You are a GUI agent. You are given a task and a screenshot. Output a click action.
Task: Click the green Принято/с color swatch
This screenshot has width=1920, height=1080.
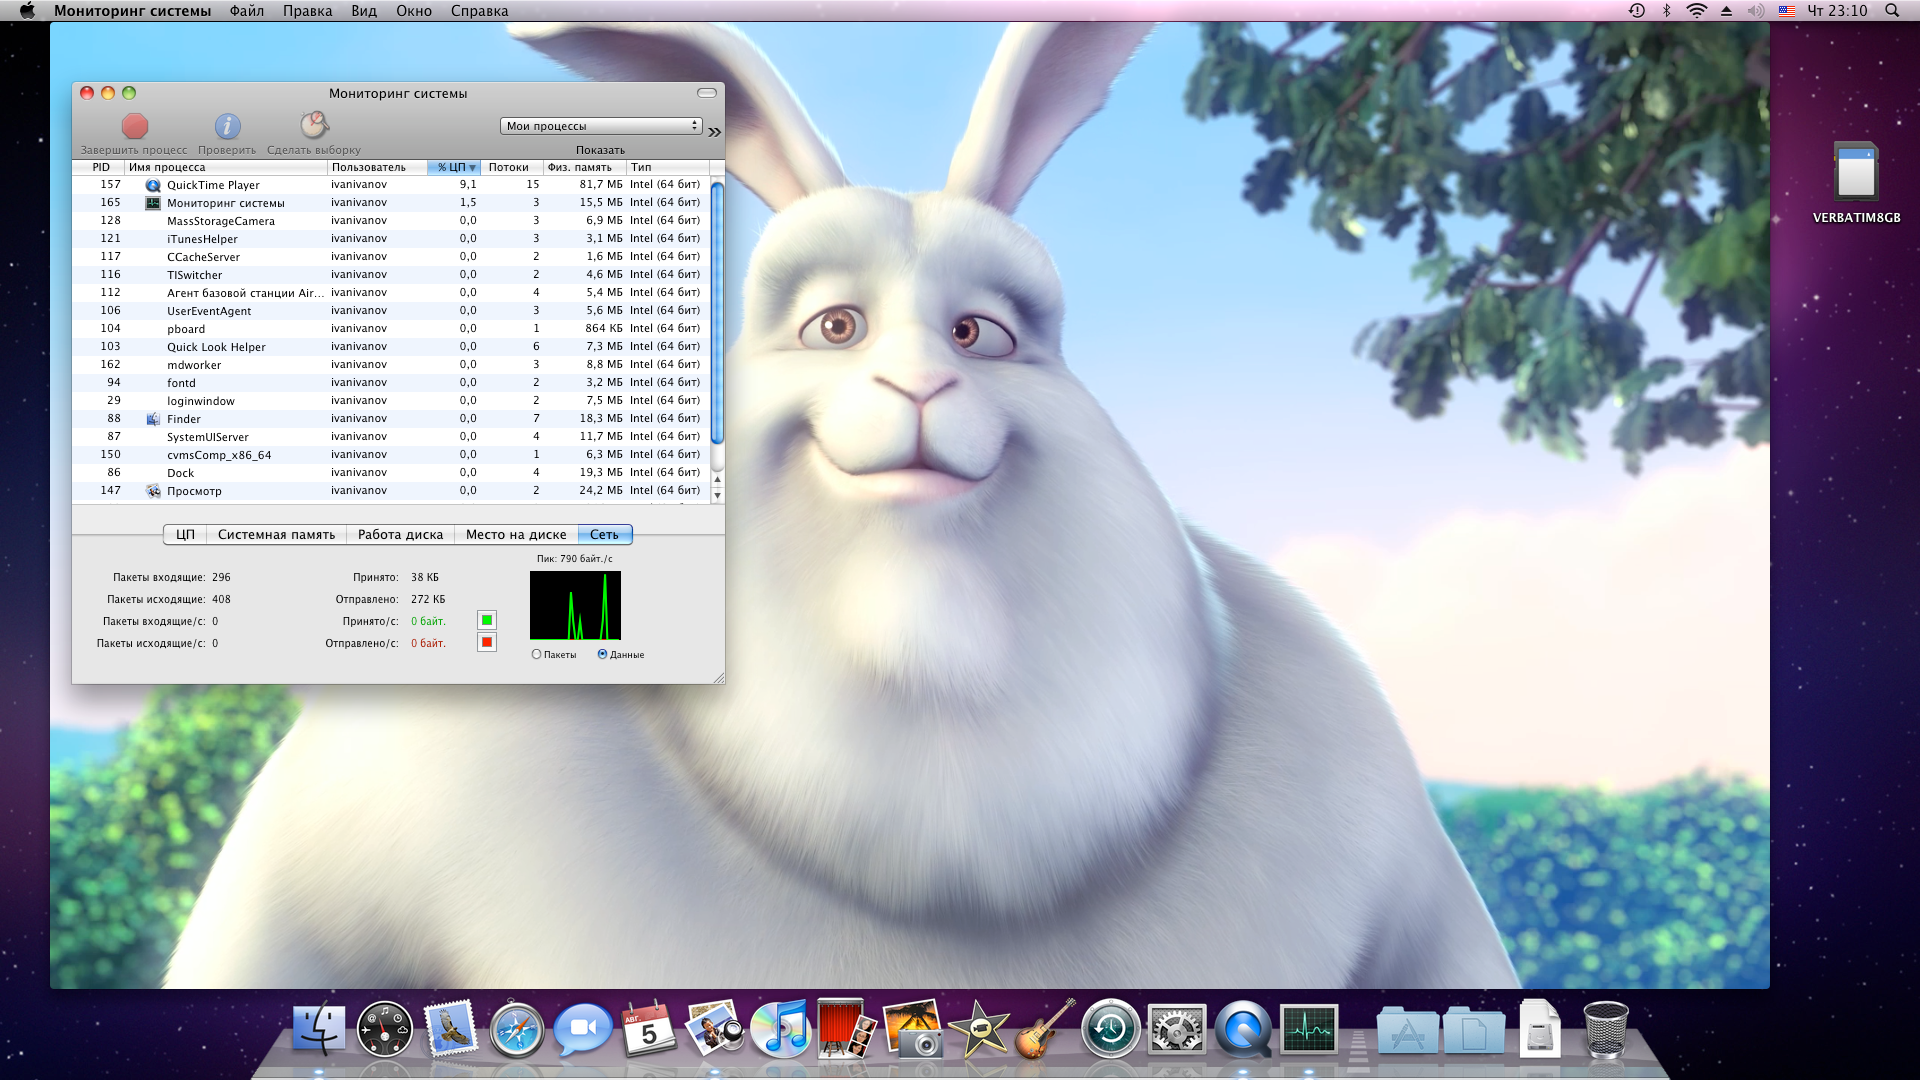pos(487,621)
